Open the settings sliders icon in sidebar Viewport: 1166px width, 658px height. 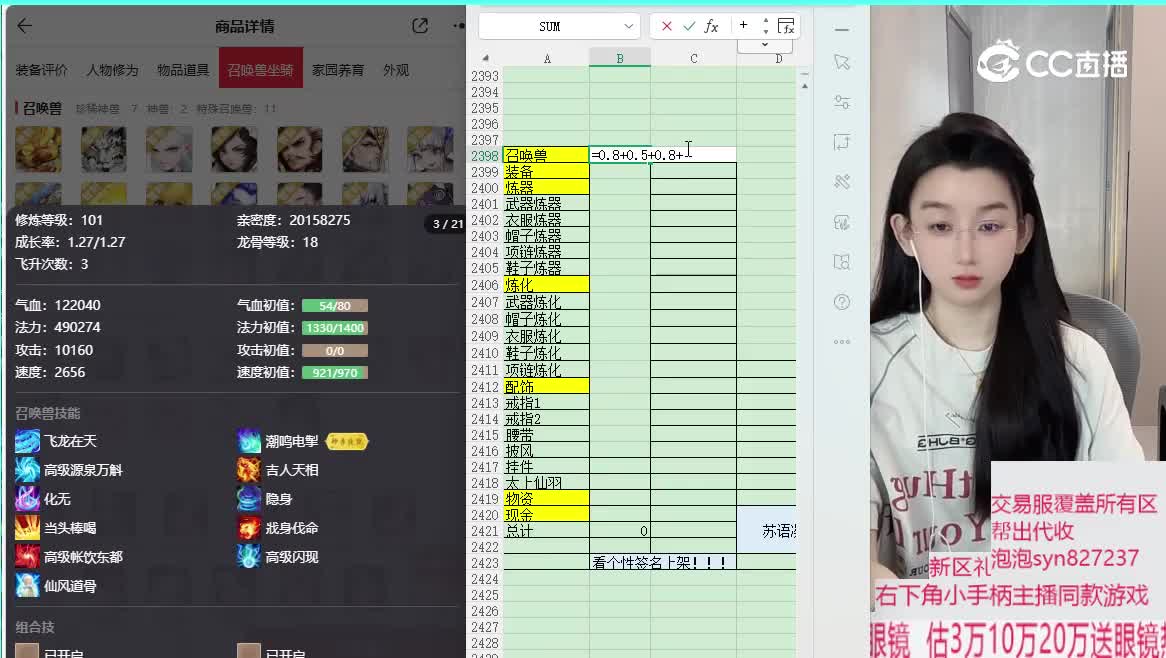tap(842, 102)
